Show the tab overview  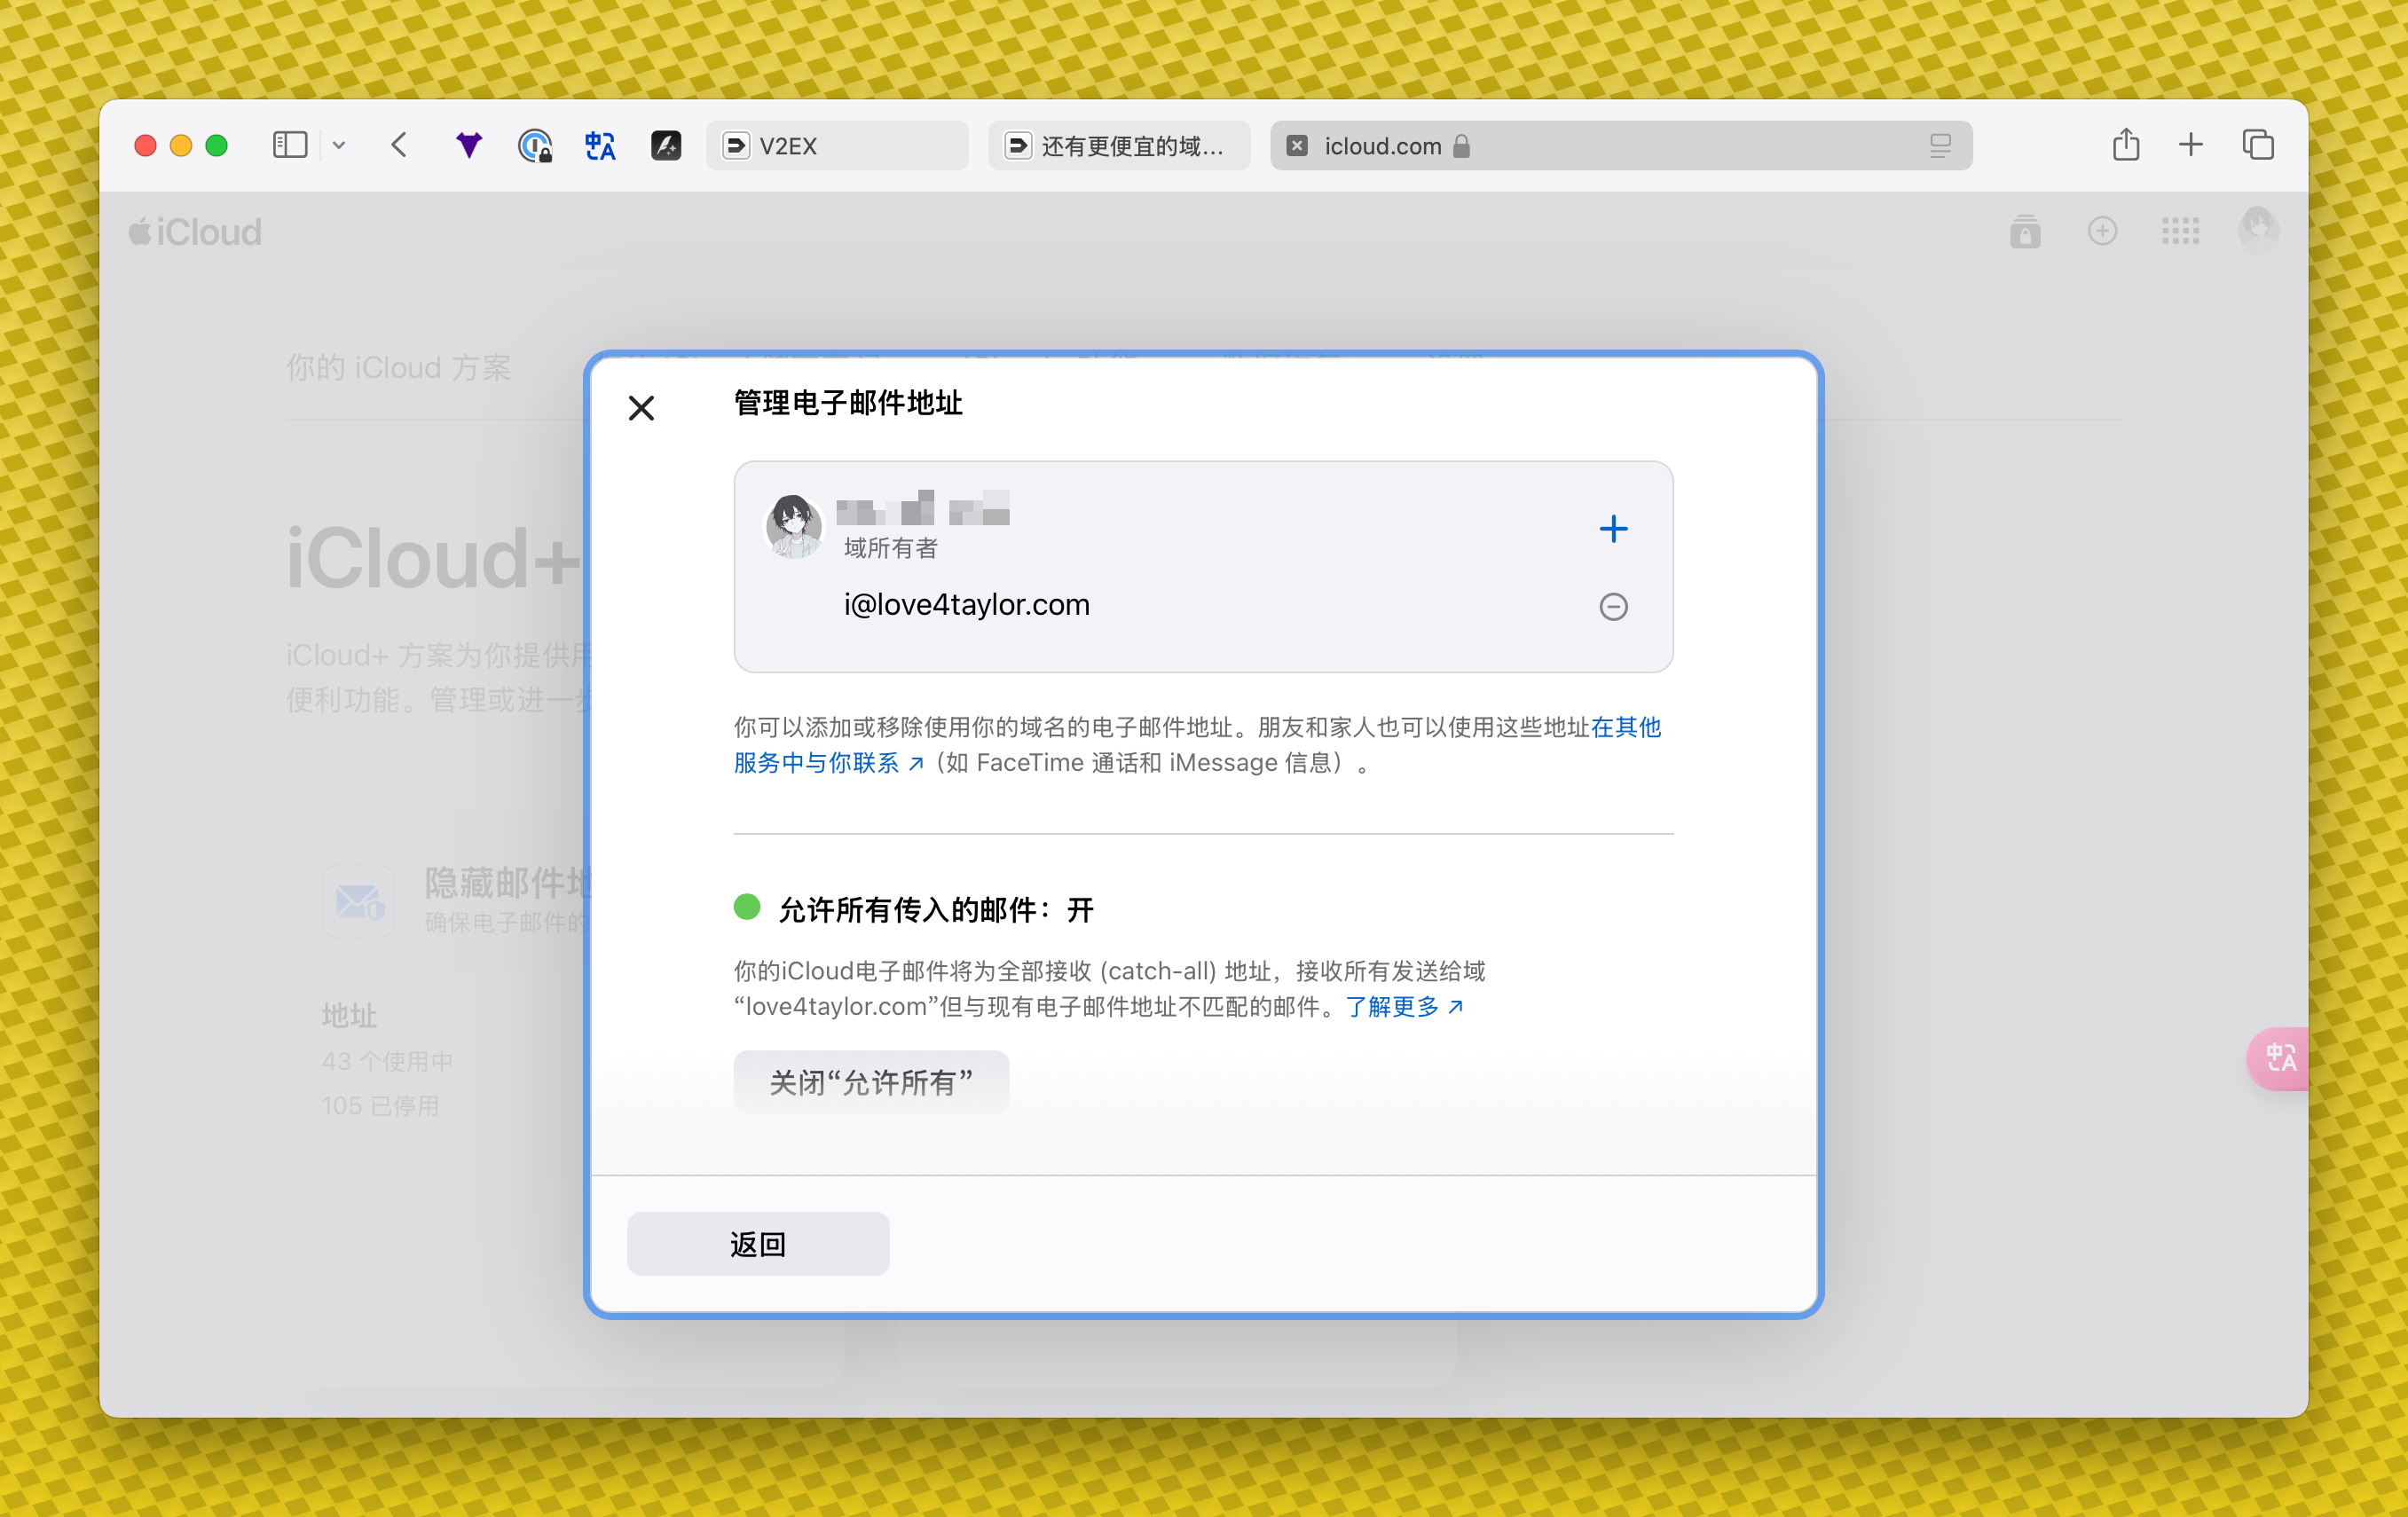tap(2257, 146)
